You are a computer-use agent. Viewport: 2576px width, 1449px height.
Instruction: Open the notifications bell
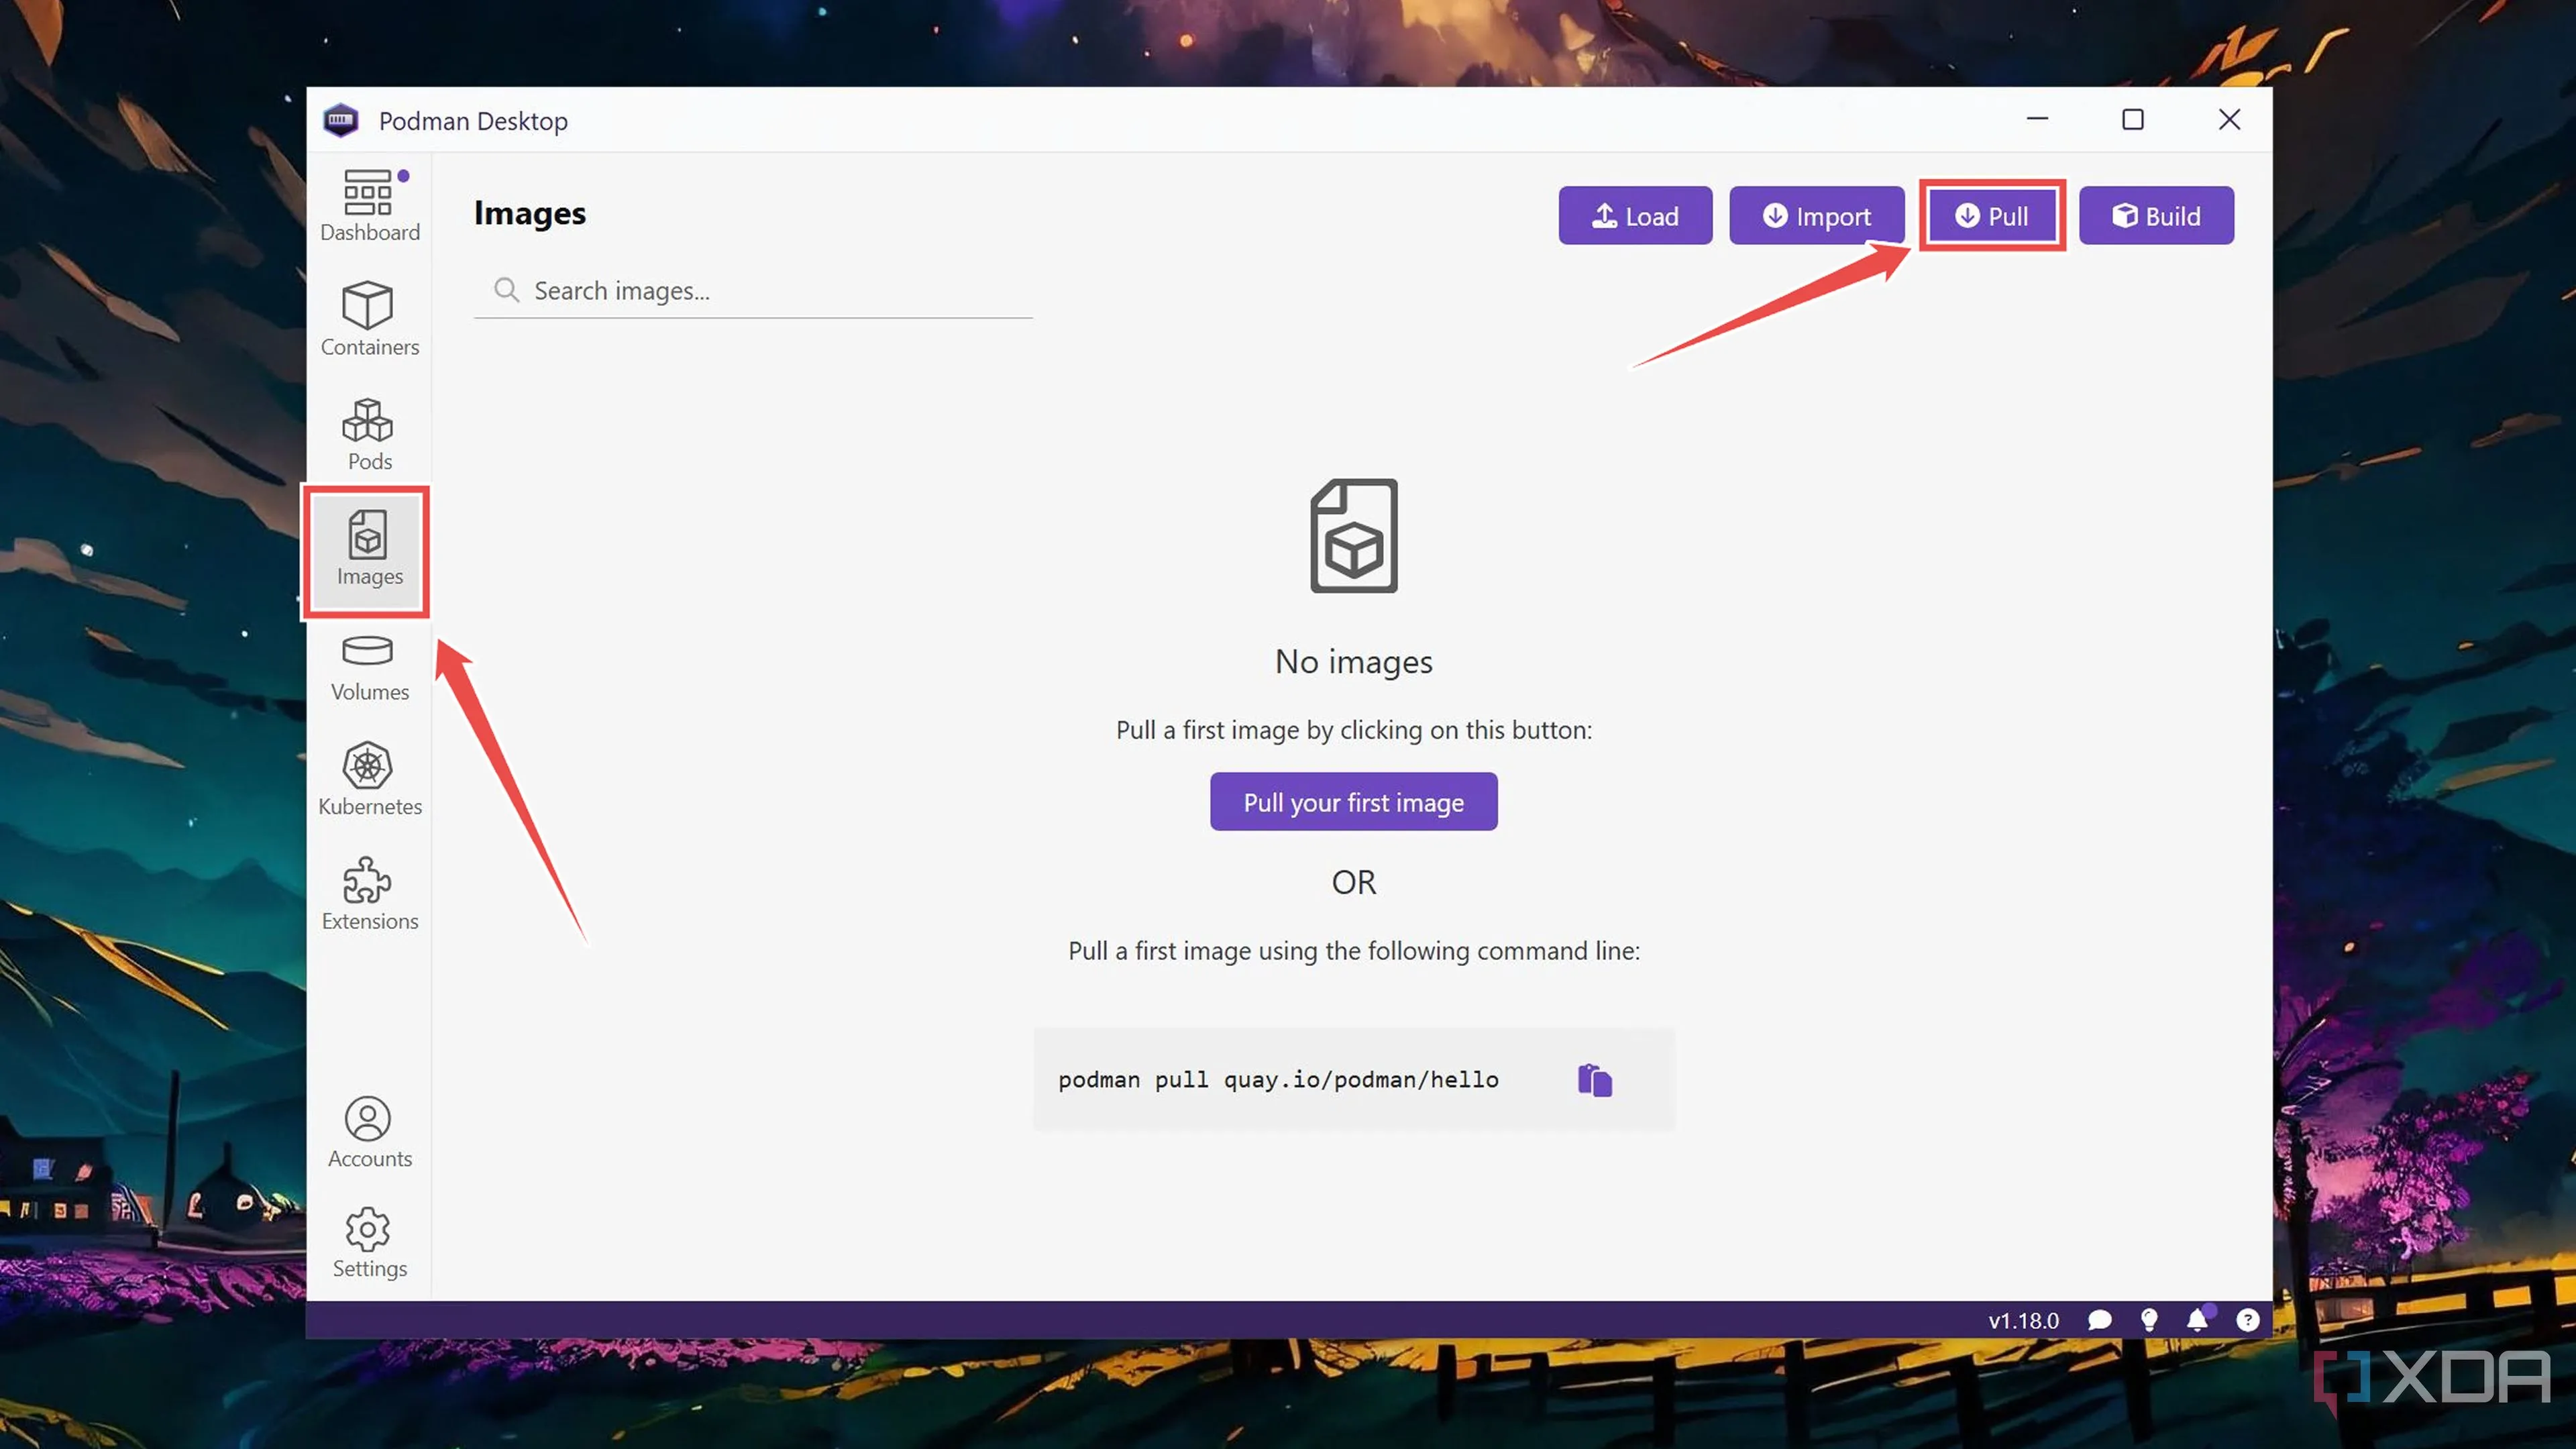coord(2197,1321)
